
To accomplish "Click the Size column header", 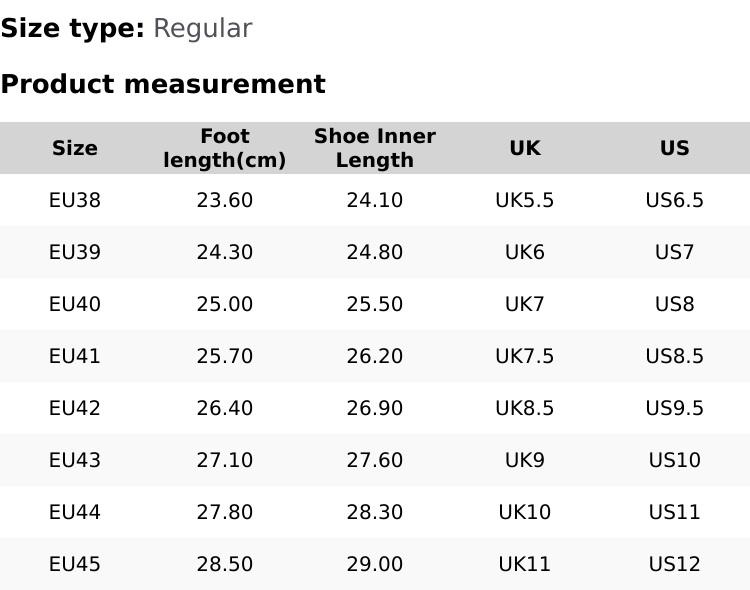I will click(75, 148).
